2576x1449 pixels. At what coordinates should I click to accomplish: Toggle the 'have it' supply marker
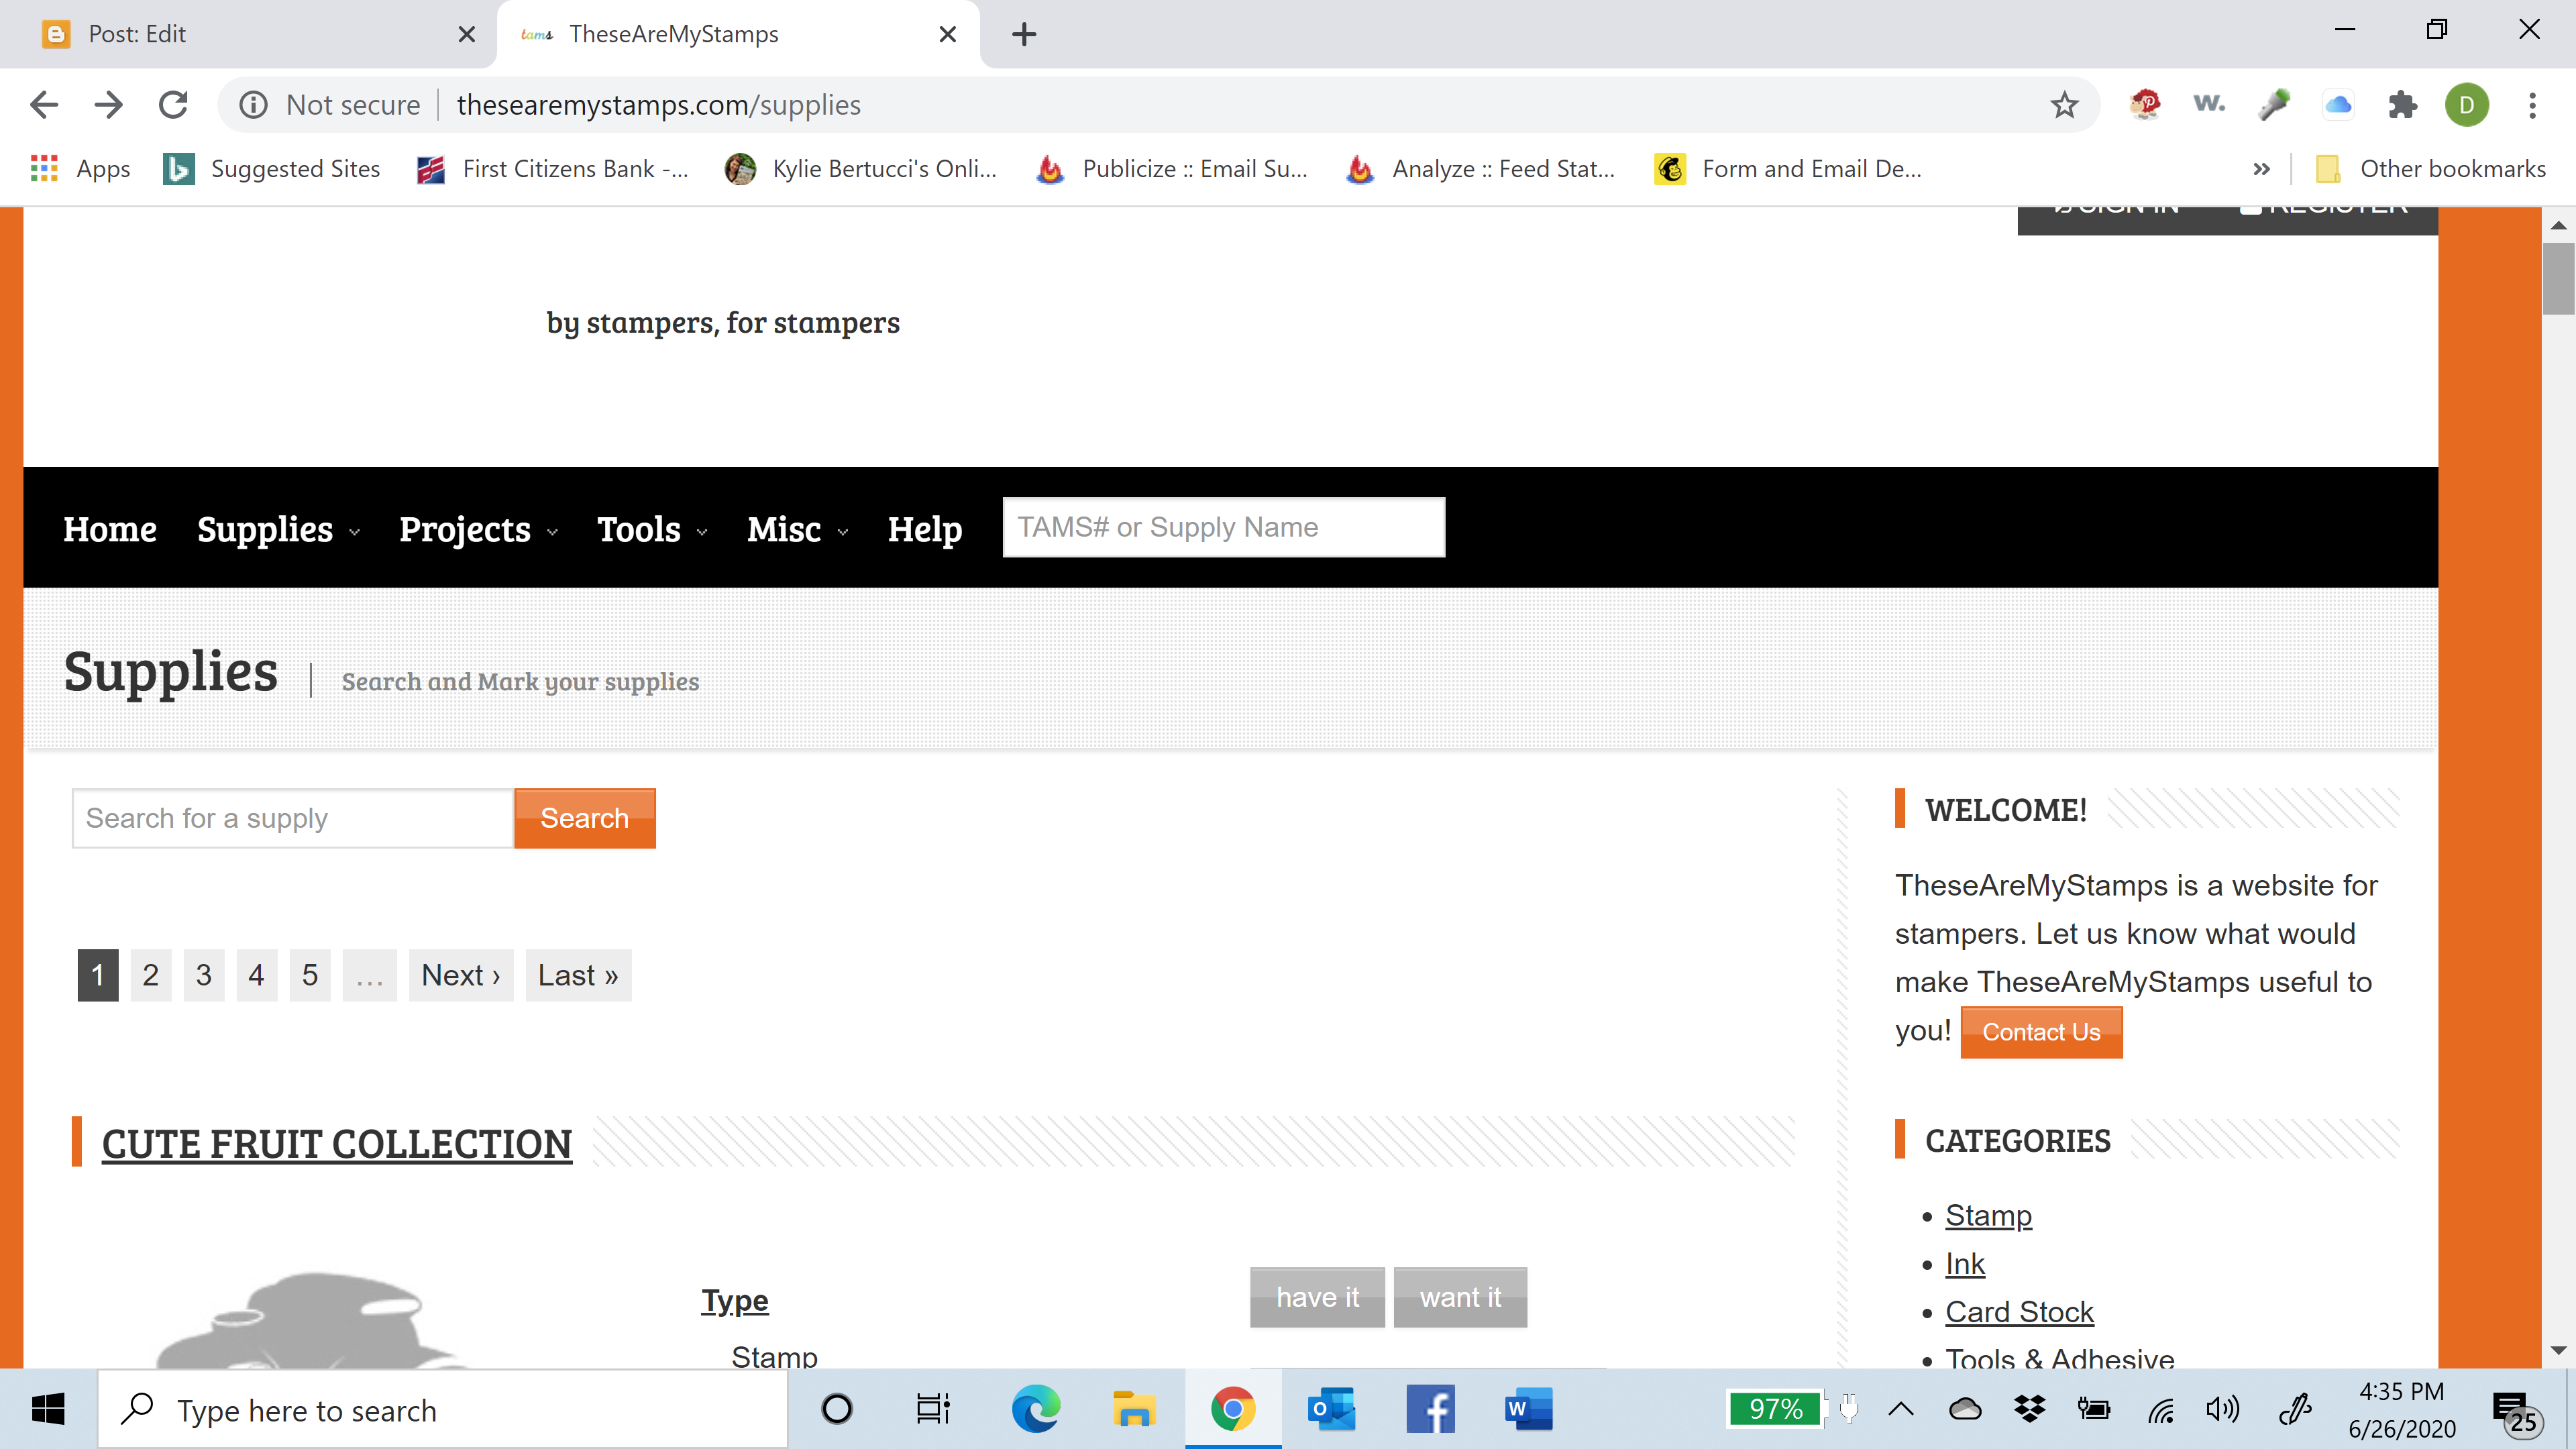coord(1317,1297)
